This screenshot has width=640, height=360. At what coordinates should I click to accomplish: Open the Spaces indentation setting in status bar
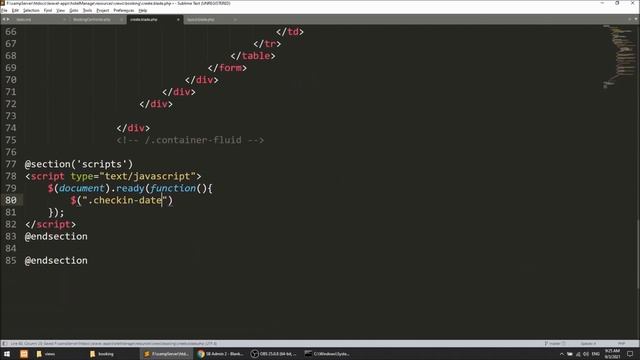pyautogui.click(x=588, y=344)
